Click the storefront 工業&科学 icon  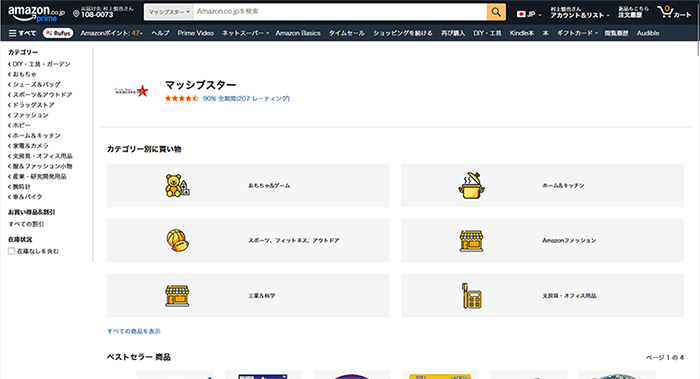tap(177, 296)
